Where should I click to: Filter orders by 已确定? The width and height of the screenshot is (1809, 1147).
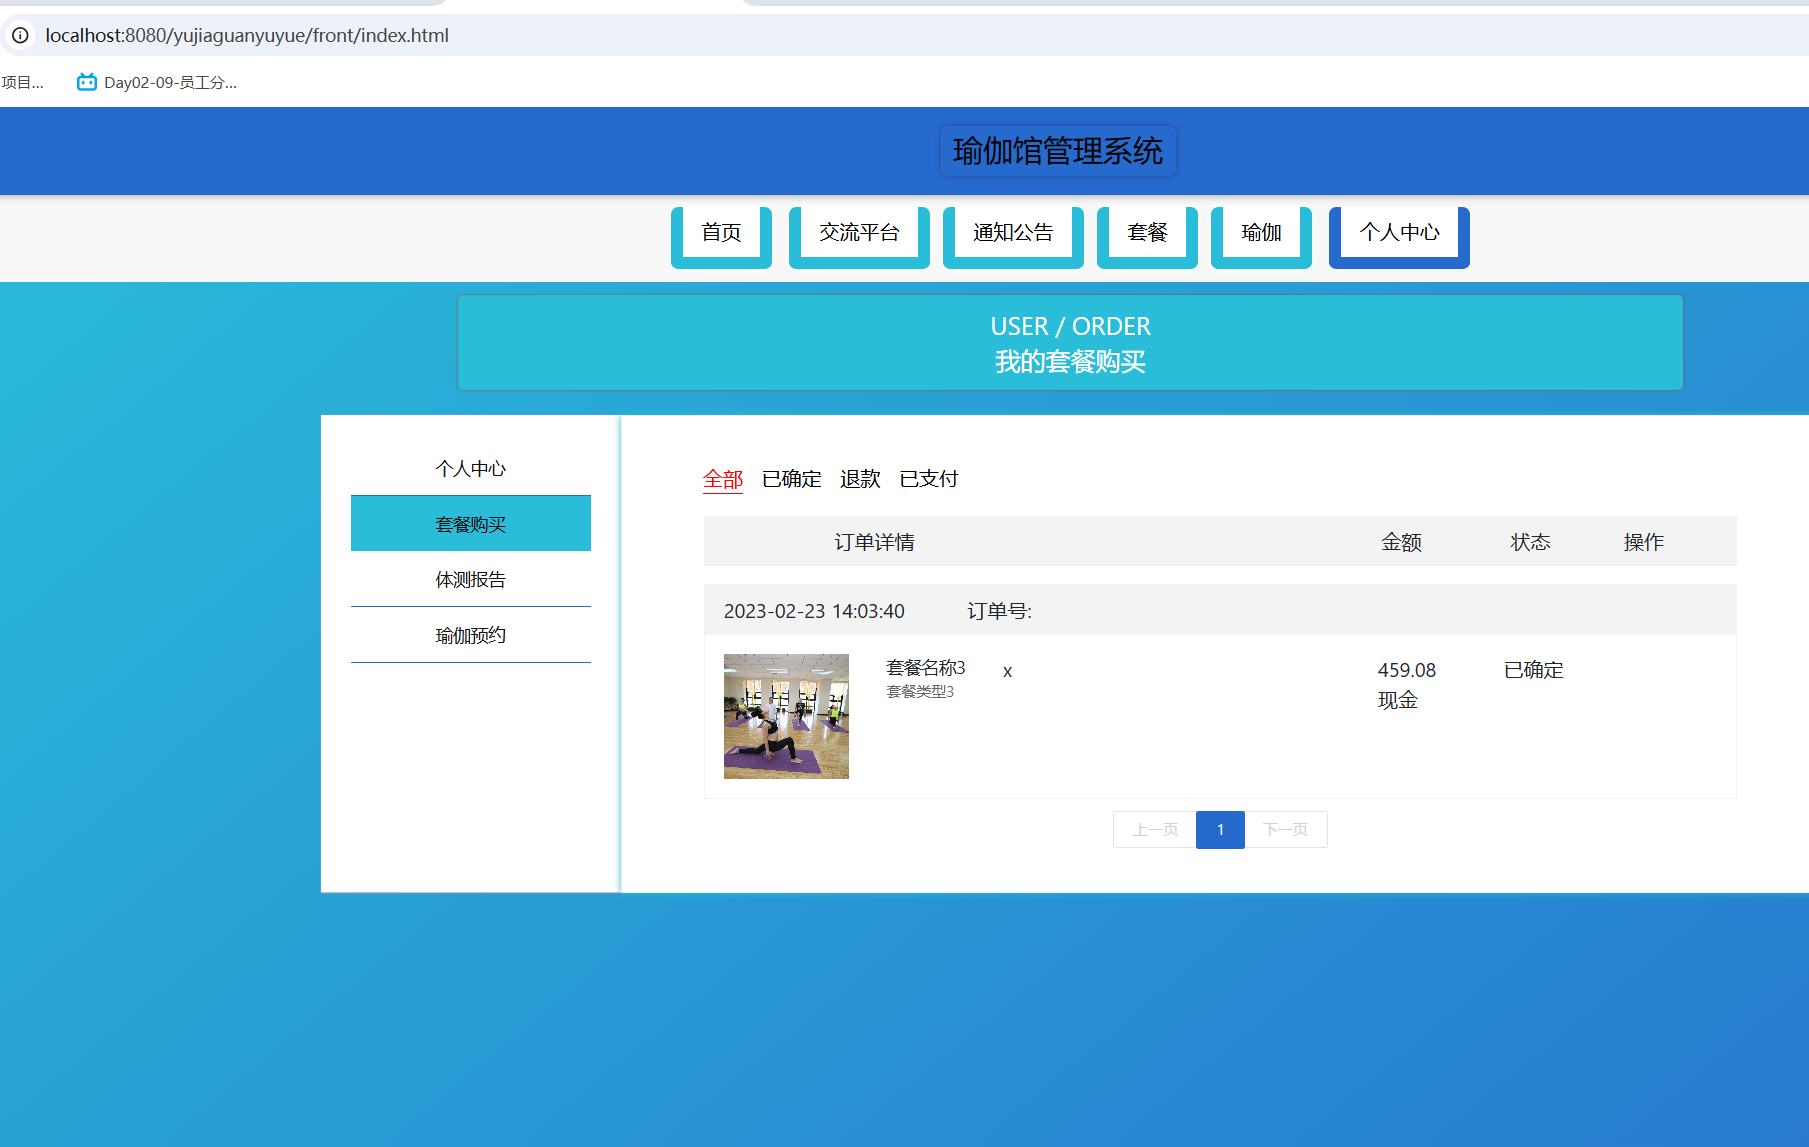coord(792,479)
